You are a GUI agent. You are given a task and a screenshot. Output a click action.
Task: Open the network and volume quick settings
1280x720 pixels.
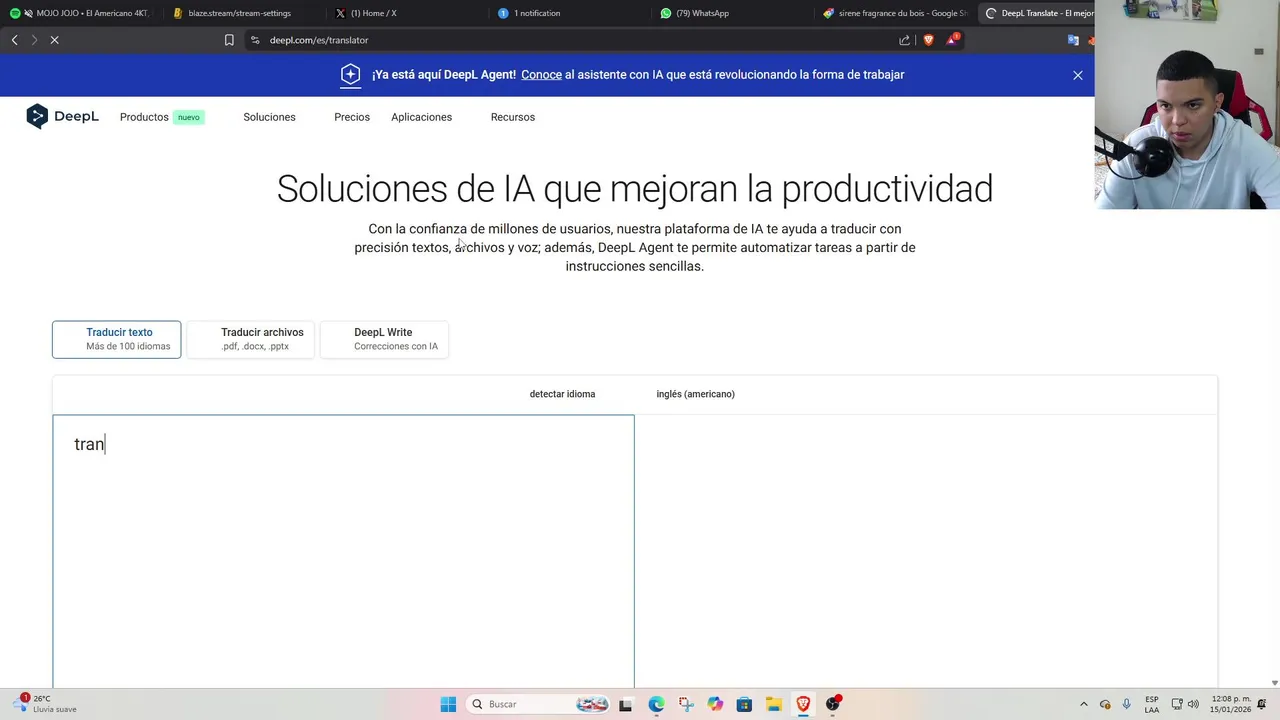point(1187,704)
